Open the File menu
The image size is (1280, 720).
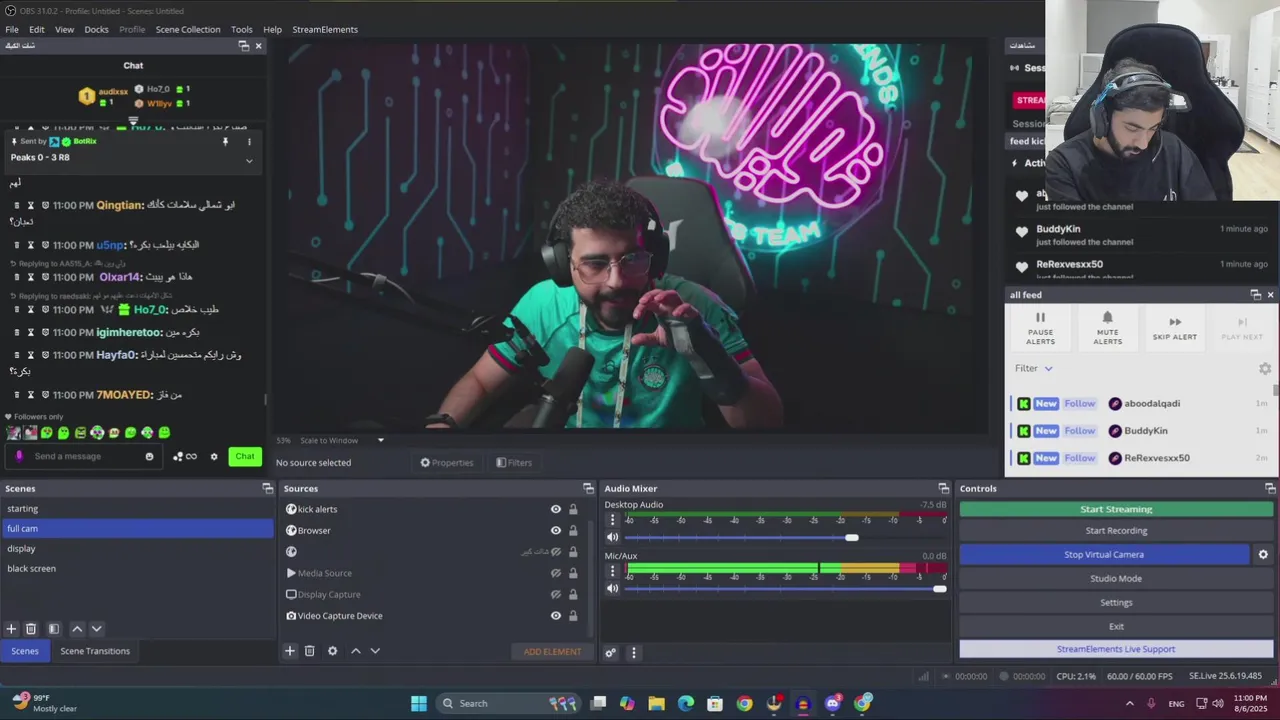coord(12,29)
